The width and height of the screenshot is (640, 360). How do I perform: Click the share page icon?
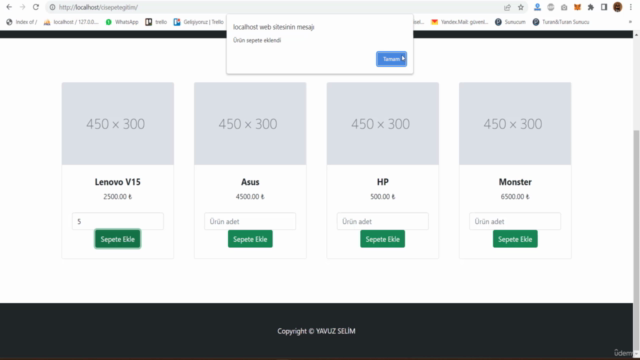click(x=507, y=7)
